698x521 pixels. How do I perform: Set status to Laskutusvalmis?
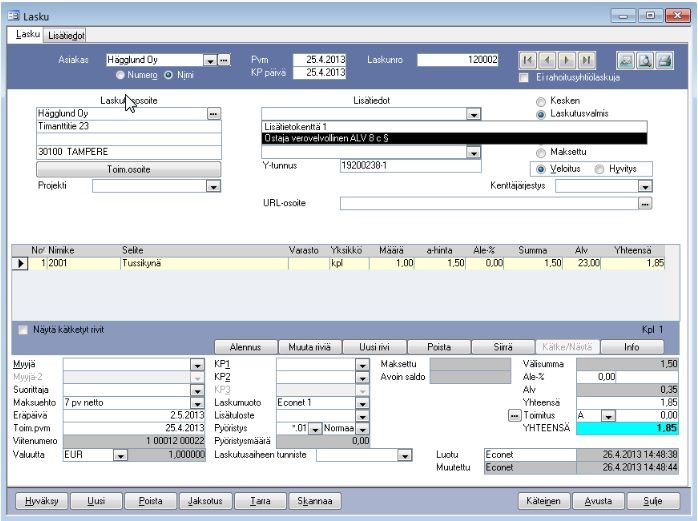coord(540,114)
